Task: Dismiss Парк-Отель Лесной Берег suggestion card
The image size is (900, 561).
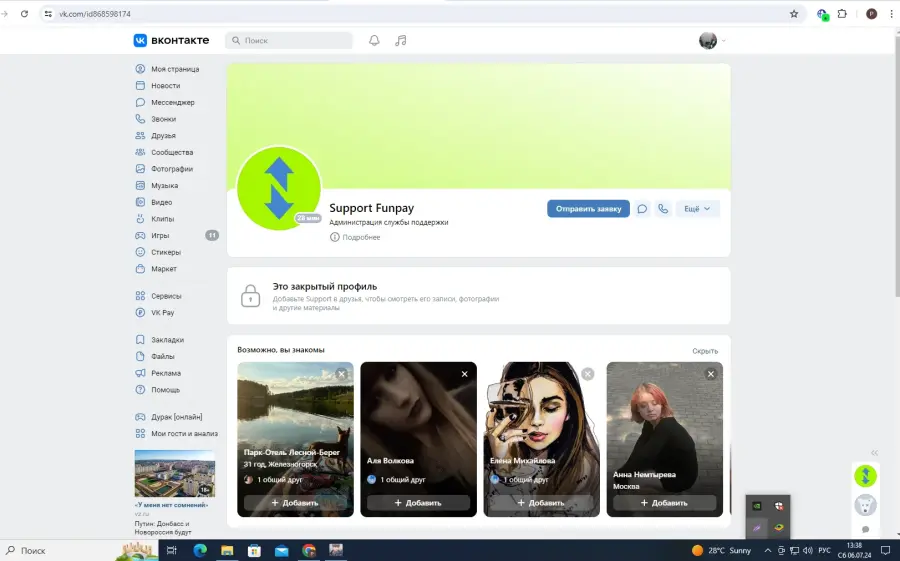Action: 342,374
